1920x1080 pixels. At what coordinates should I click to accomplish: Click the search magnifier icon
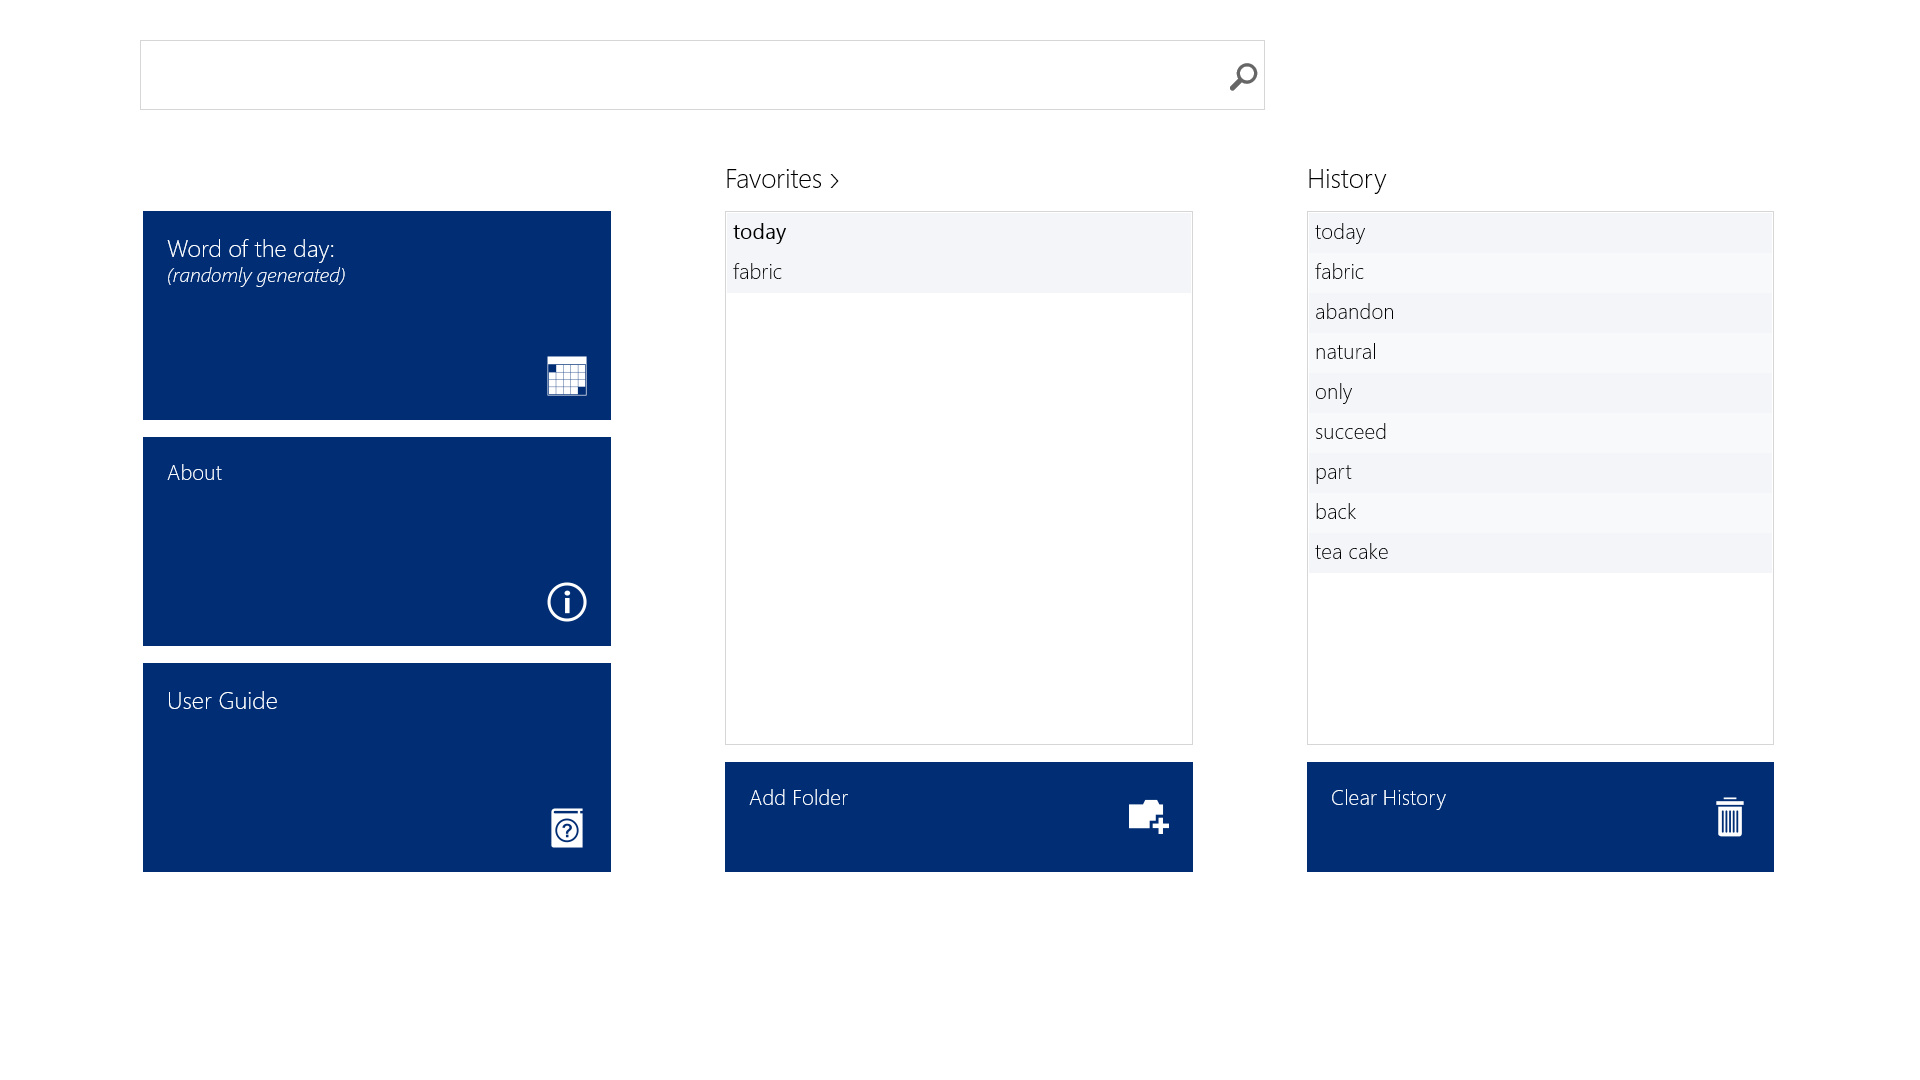(1243, 75)
